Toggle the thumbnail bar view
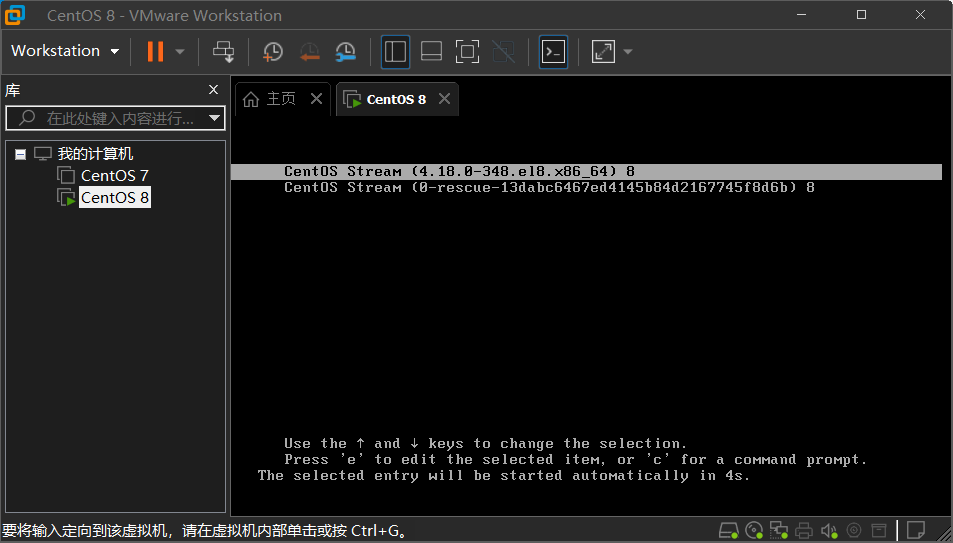 [432, 52]
